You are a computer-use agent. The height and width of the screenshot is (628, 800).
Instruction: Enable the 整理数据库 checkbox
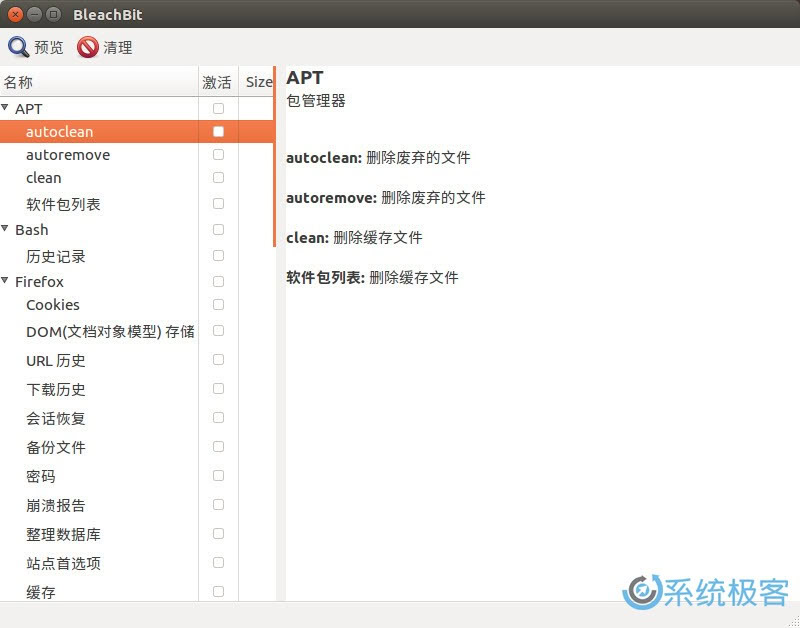218,534
